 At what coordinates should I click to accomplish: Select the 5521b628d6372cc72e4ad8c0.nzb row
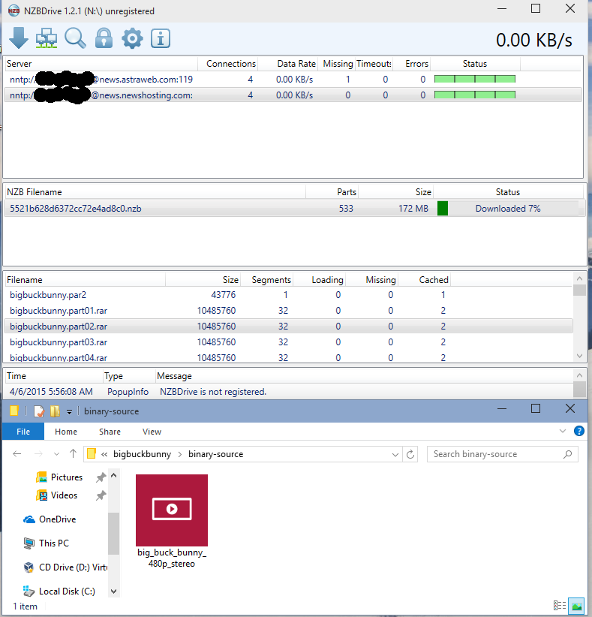pyautogui.click(x=294, y=209)
